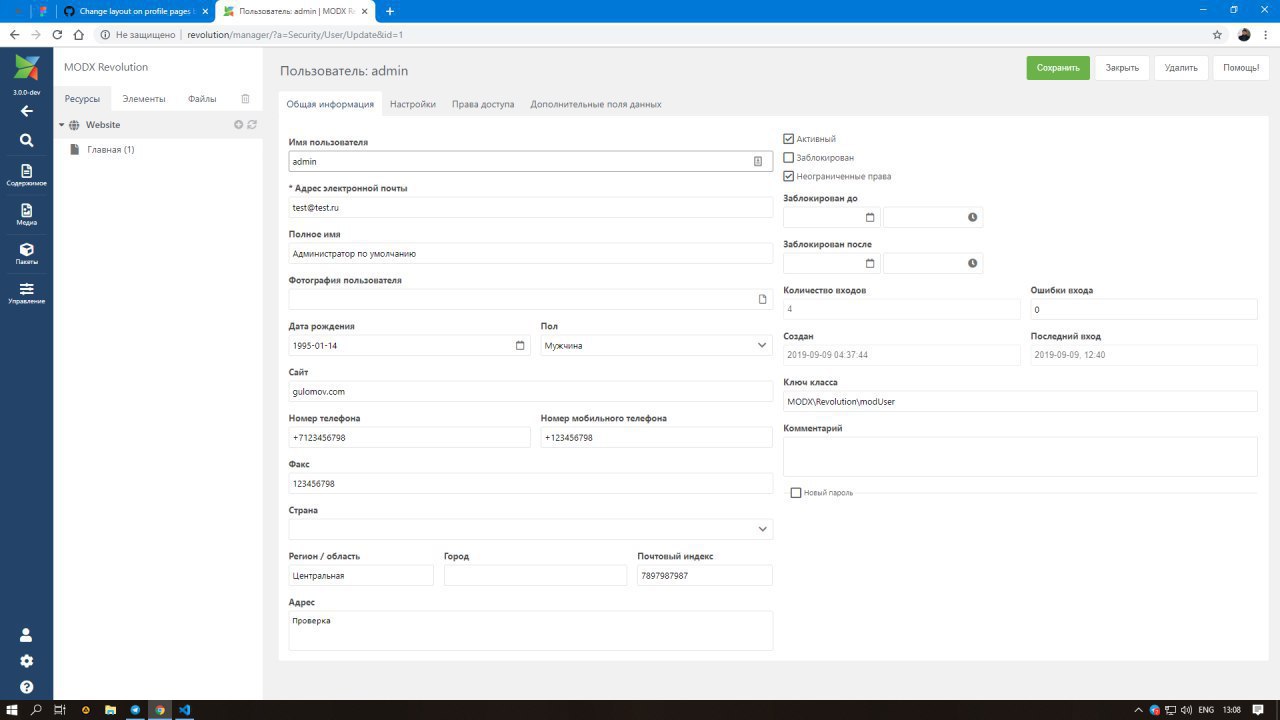Click the Номер мобильного телефона field

click(657, 437)
